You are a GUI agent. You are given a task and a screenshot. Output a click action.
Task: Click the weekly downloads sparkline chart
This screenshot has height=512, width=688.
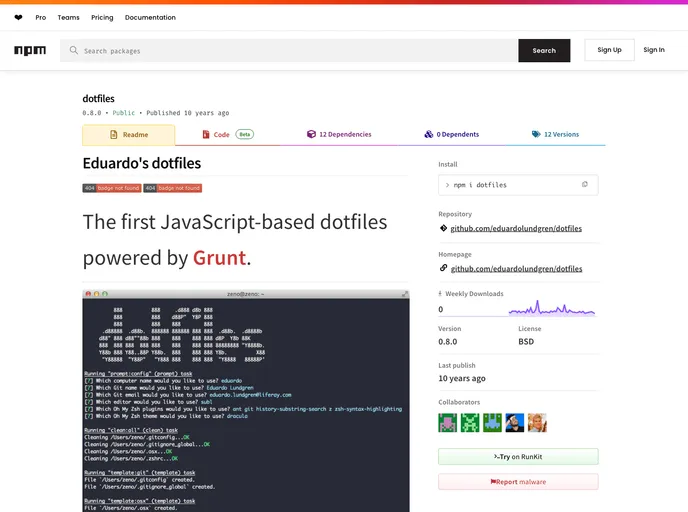point(552,308)
